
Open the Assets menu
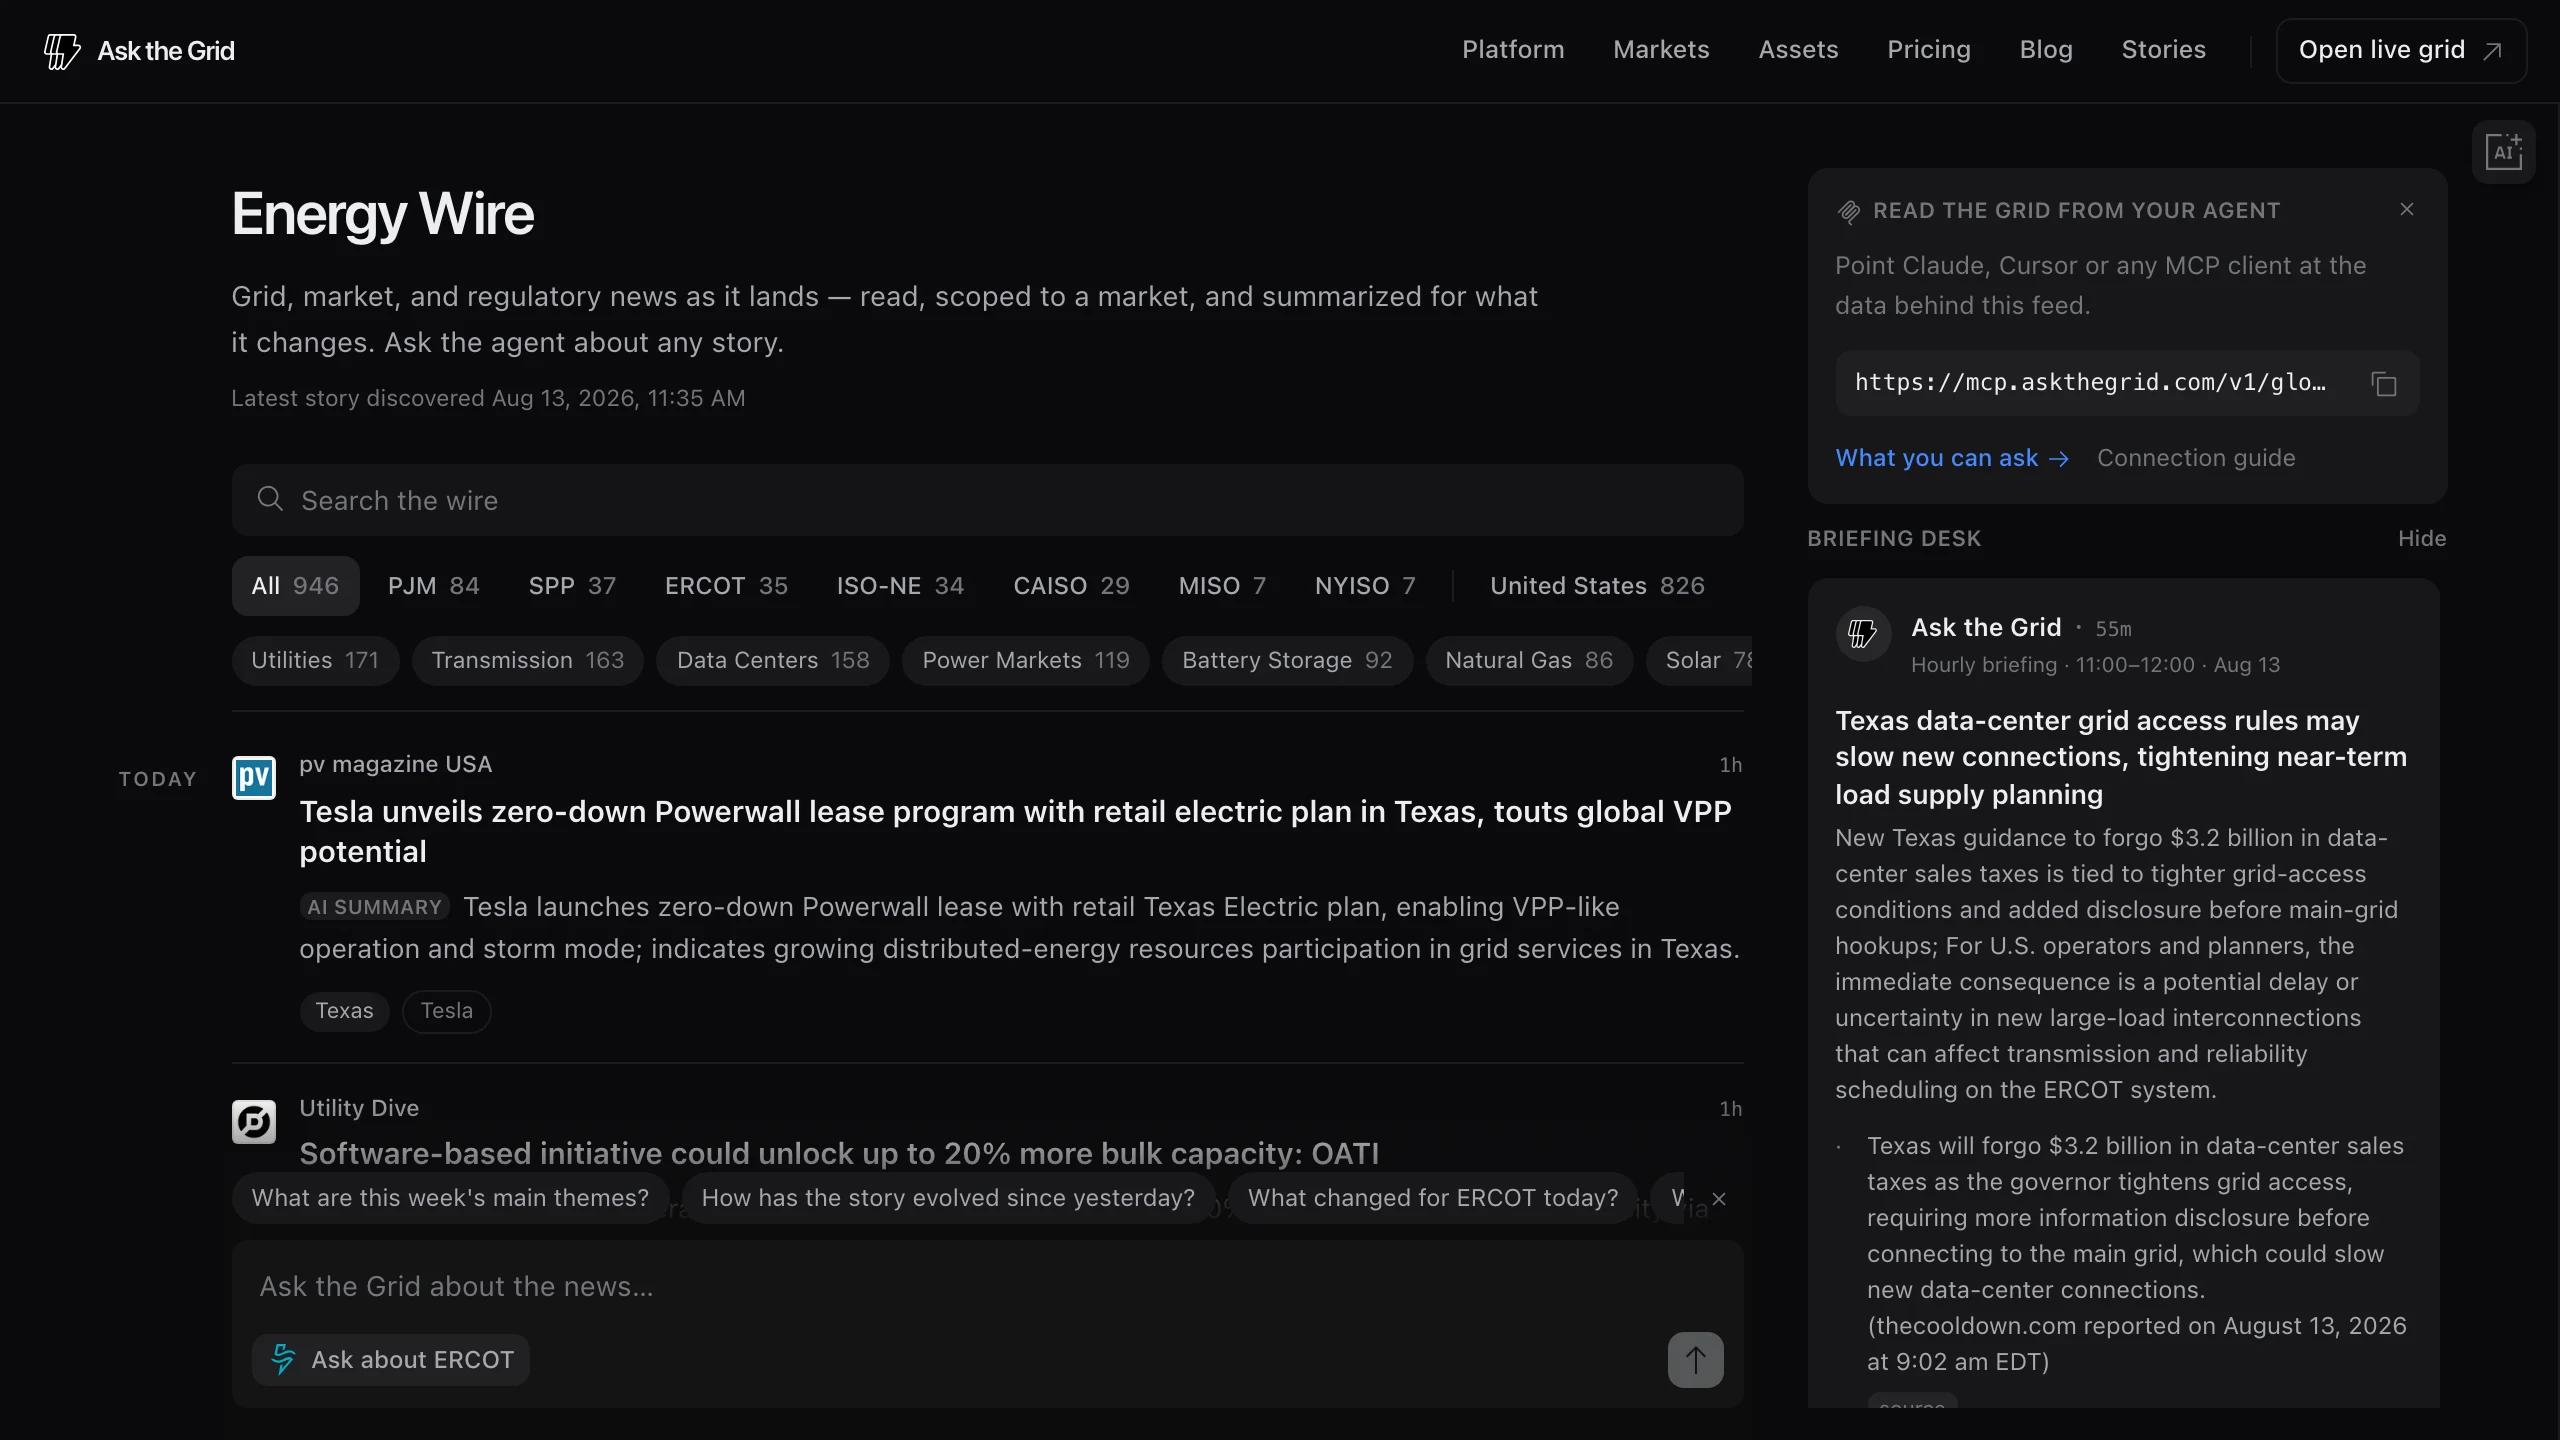tap(1798, 50)
